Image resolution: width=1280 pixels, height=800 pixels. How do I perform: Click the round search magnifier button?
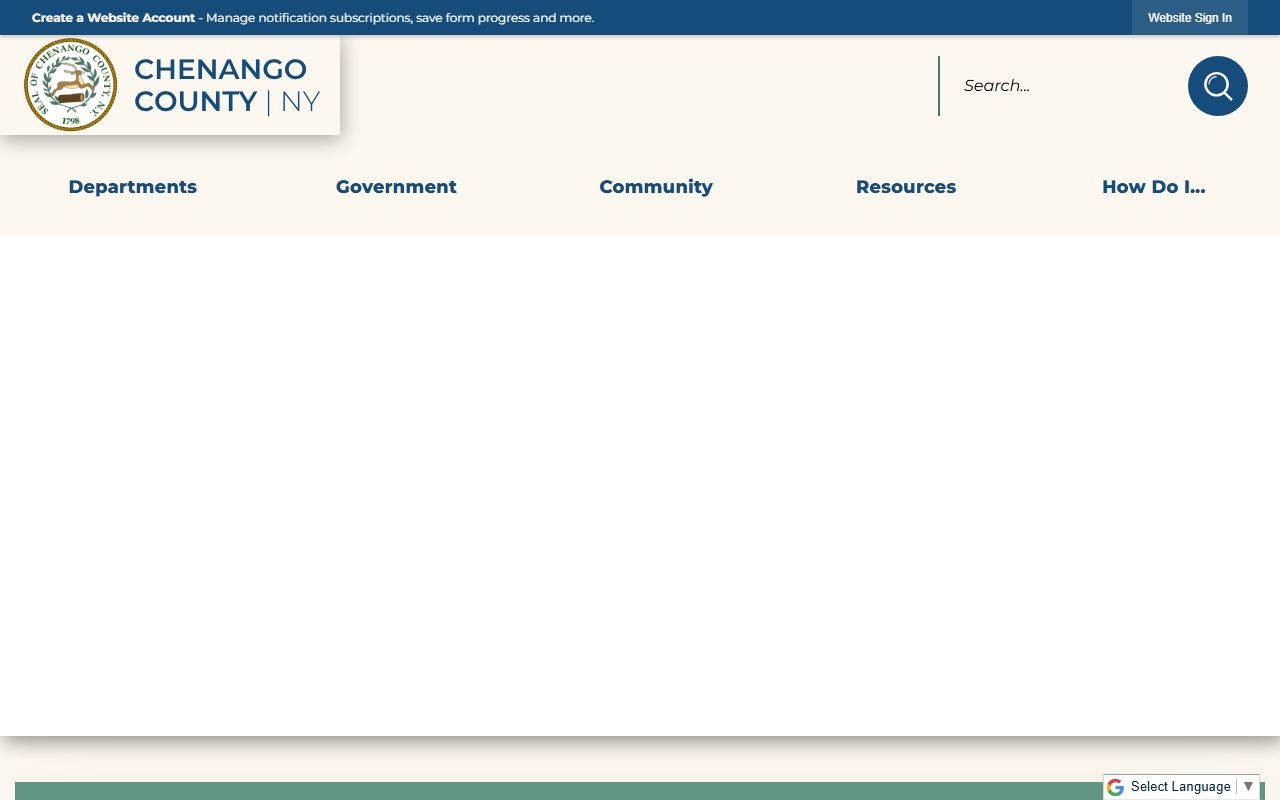[x=1217, y=86]
